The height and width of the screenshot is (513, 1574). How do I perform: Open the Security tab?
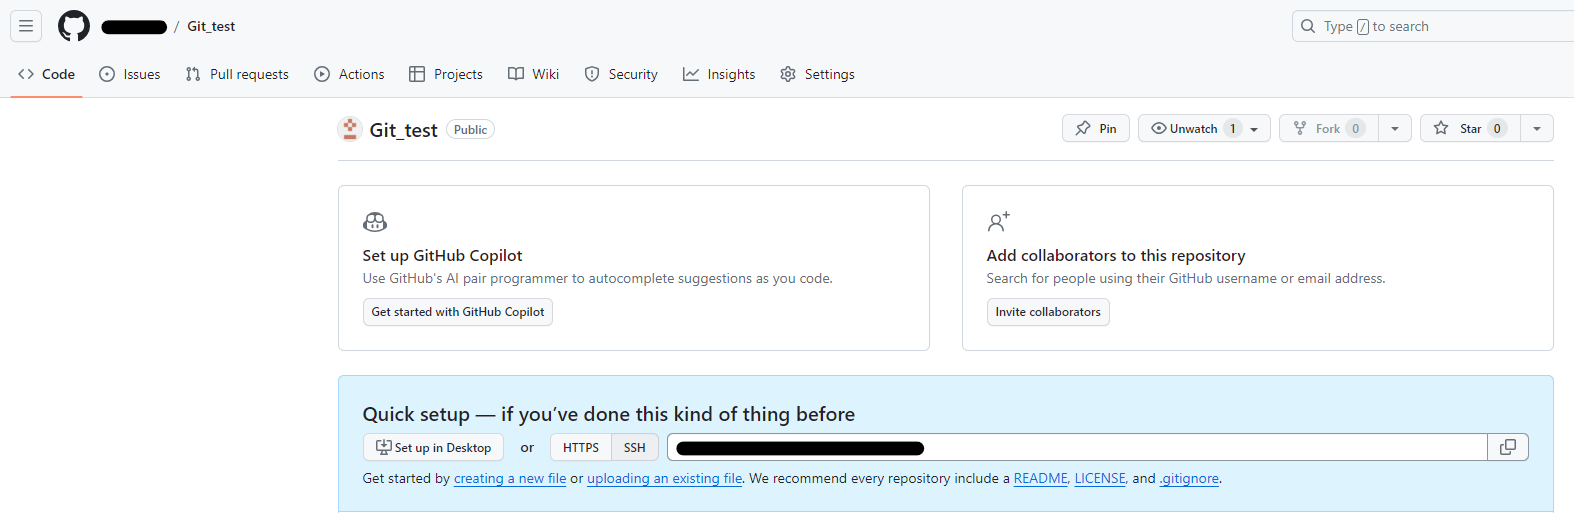pos(621,74)
